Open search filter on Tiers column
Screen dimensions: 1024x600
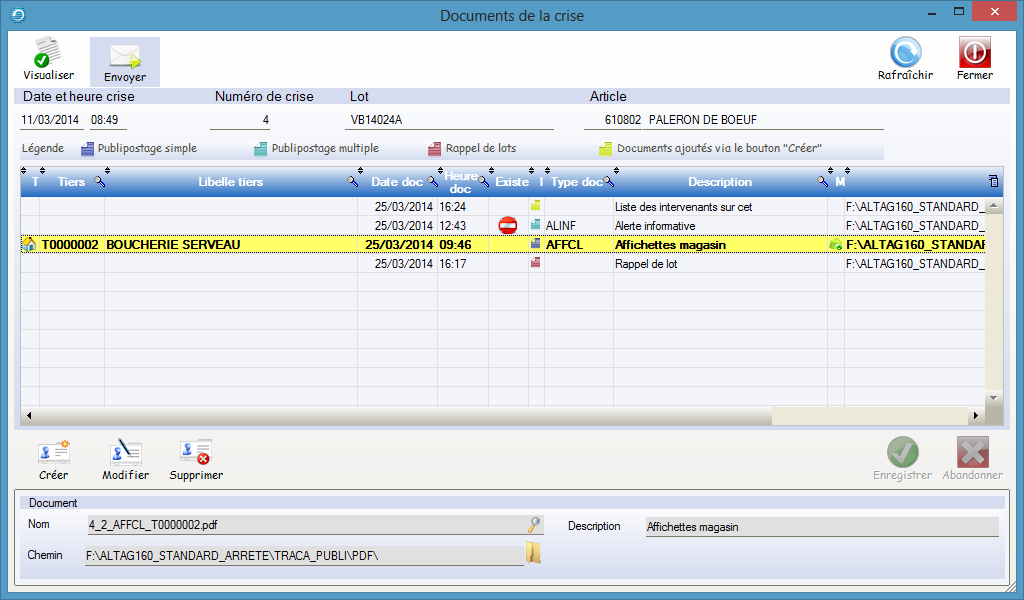[x=99, y=182]
